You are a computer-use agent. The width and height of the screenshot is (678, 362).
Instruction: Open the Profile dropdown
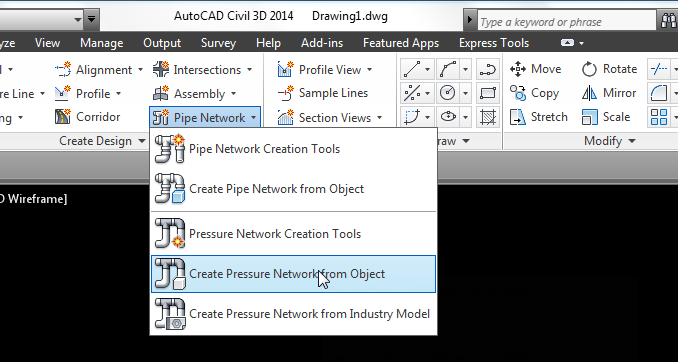pyautogui.click(x=118, y=93)
